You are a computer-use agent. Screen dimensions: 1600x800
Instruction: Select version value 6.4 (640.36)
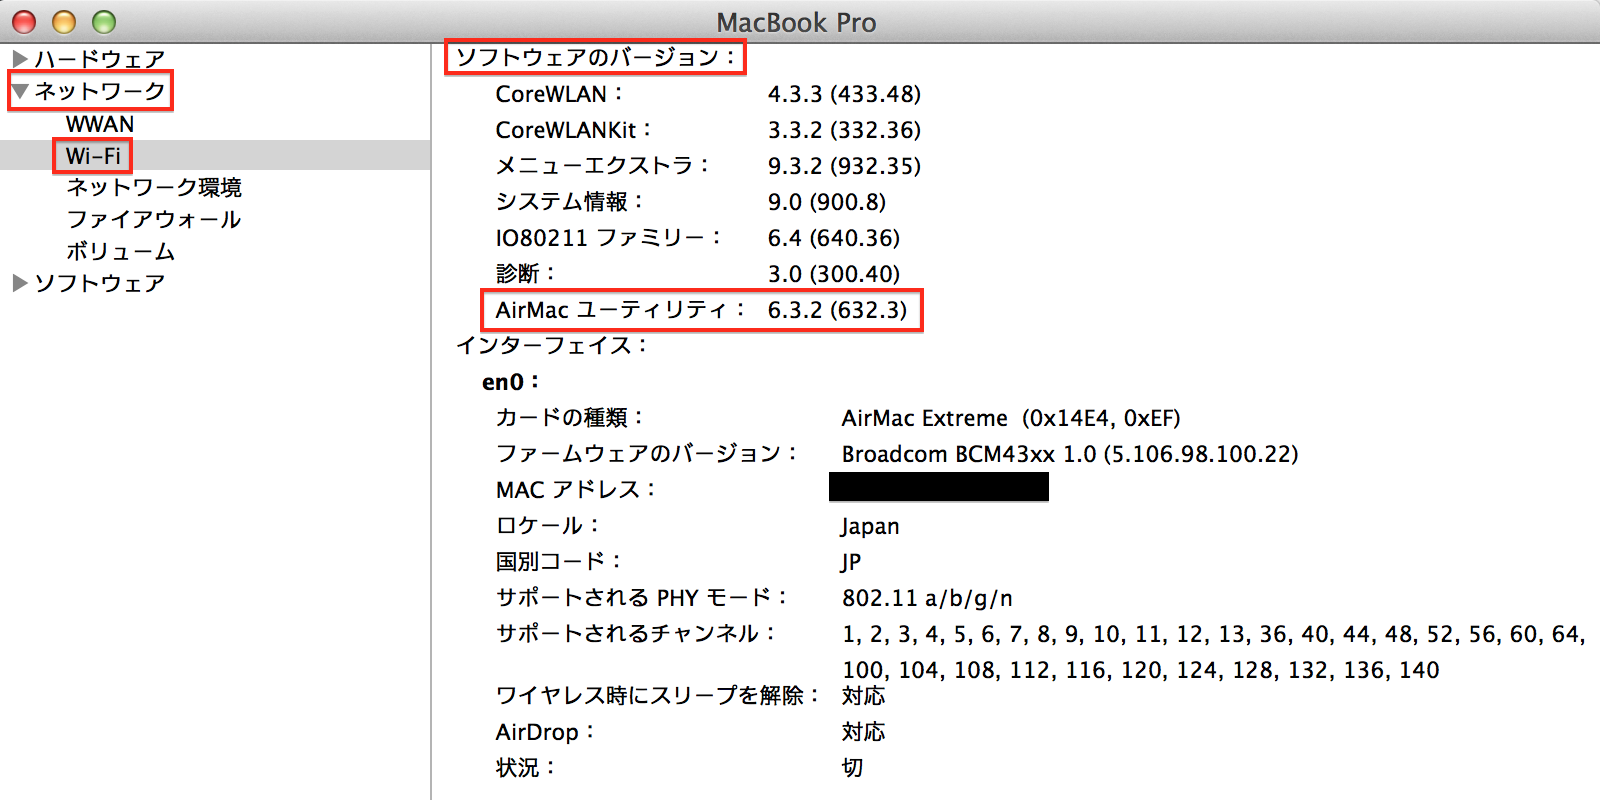coord(834,238)
